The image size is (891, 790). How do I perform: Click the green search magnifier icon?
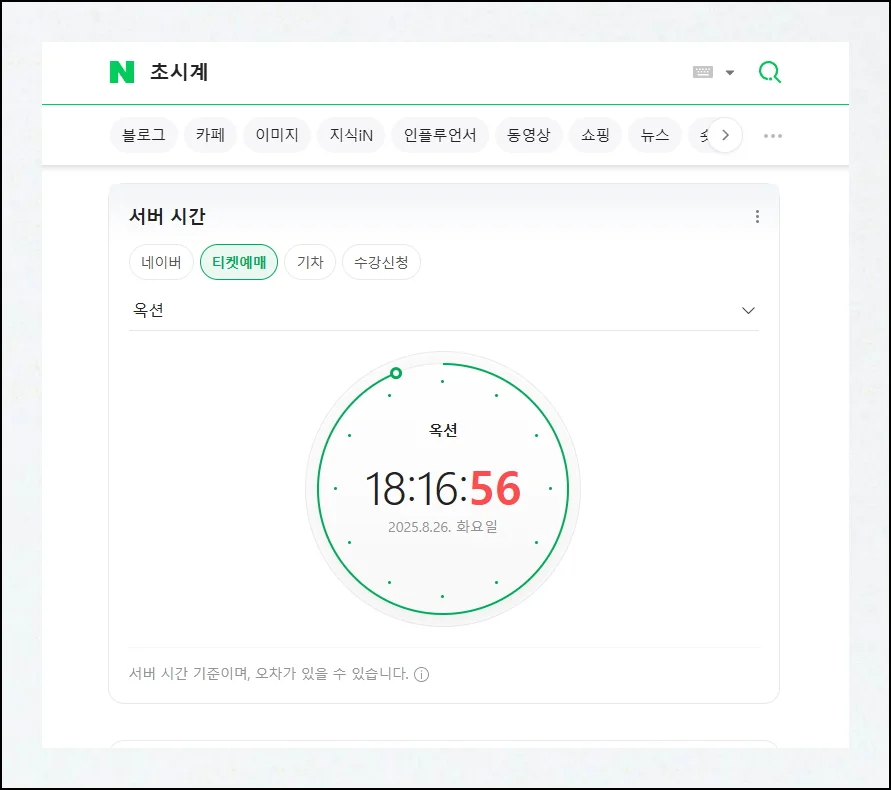click(769, 72)
